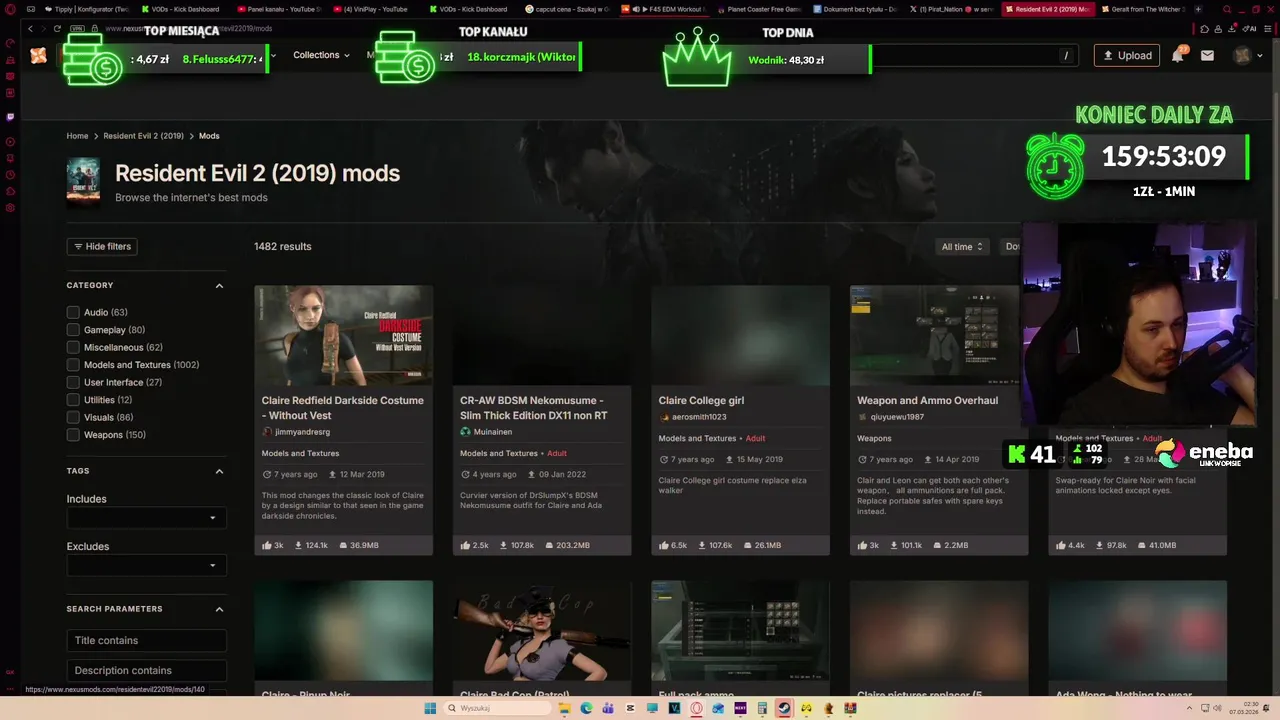Check the Audio category checkbox
1280x720 pixels.
pyautogui.click(x=73, y=312)
